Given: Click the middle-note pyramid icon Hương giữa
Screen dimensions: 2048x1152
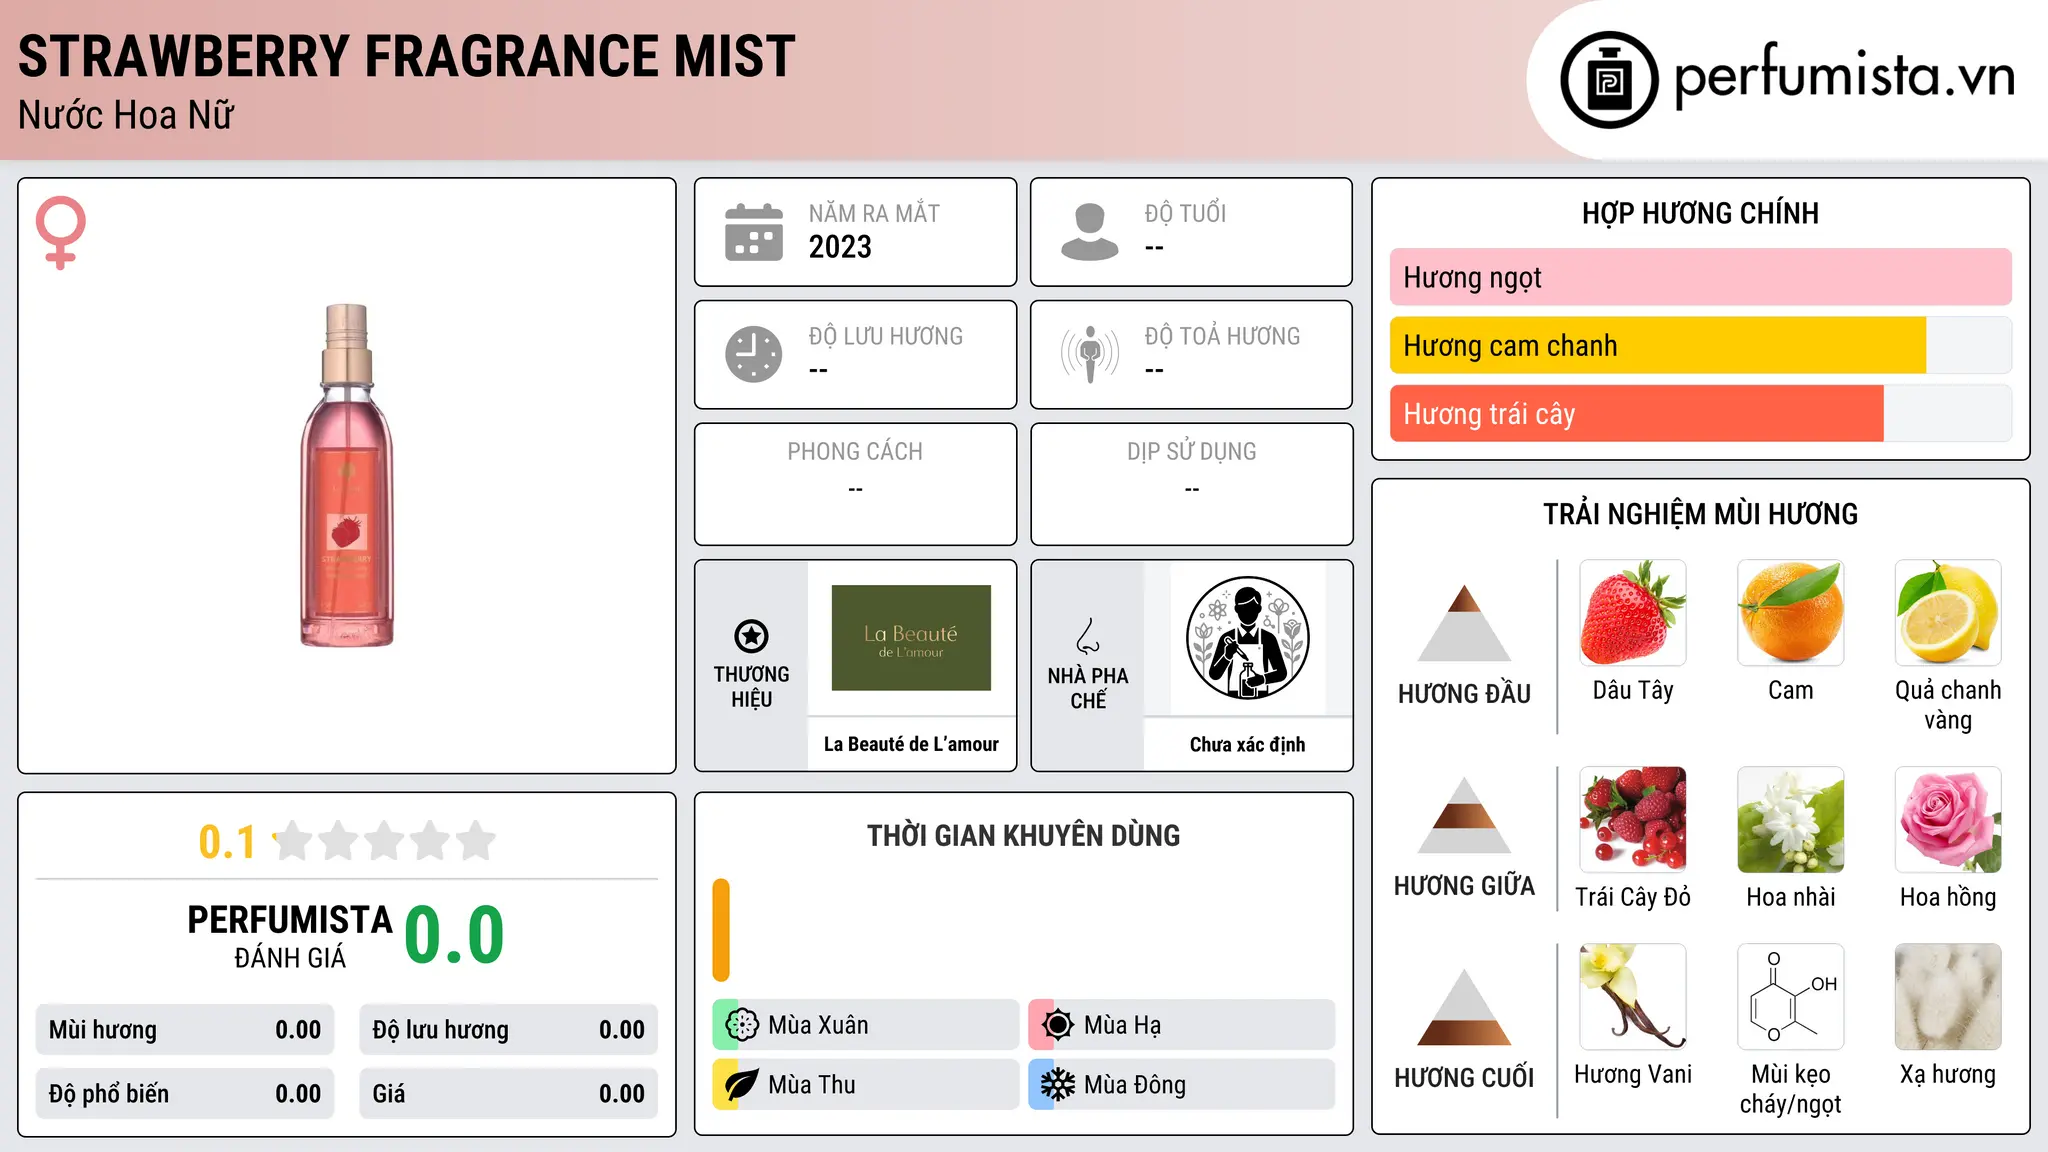Looking at the screenshot, I should [1465, 816].
